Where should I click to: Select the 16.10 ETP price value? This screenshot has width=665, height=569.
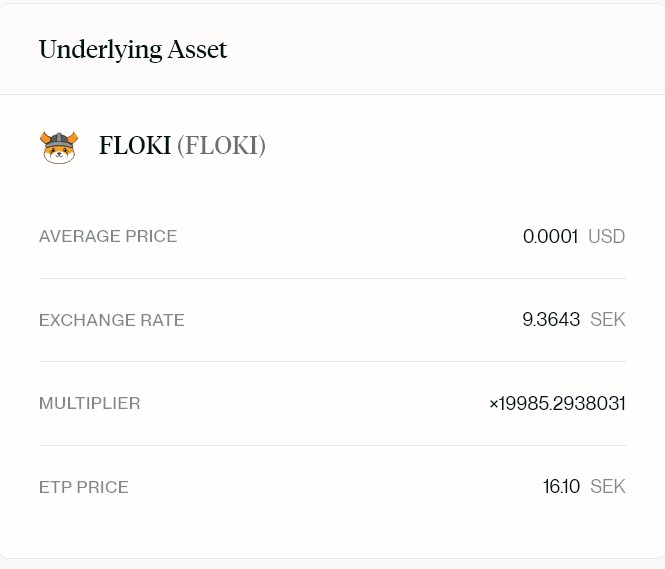click(561, 487)
